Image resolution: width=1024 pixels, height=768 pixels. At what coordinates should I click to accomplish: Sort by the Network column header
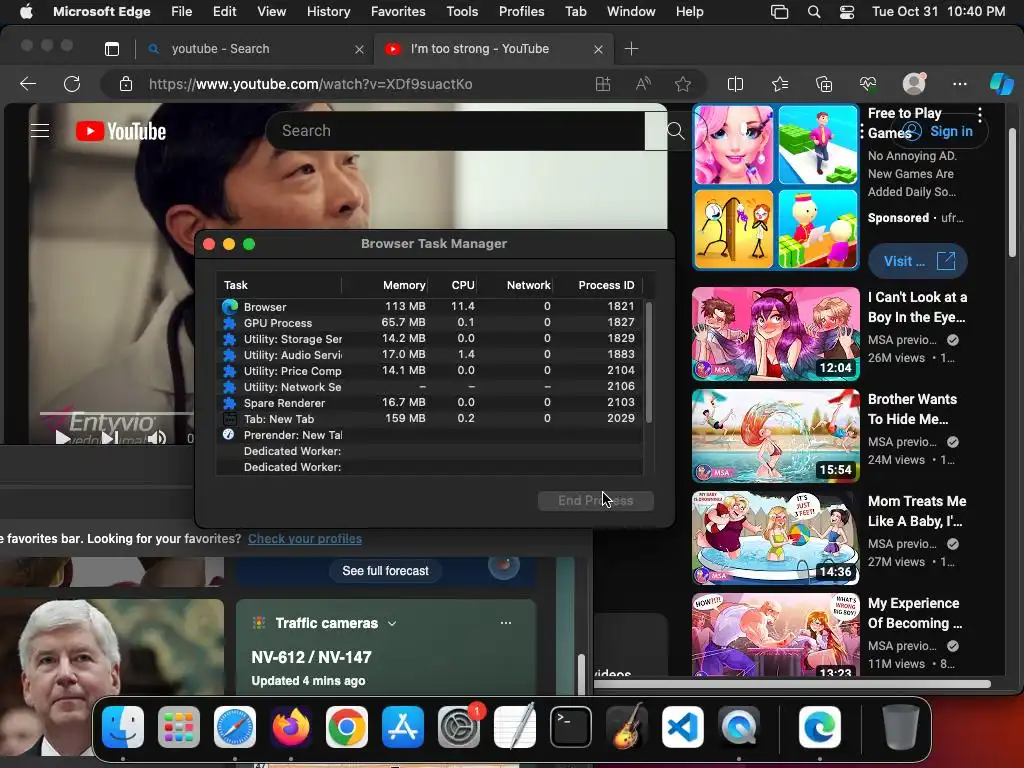click(x=528, y=285)
